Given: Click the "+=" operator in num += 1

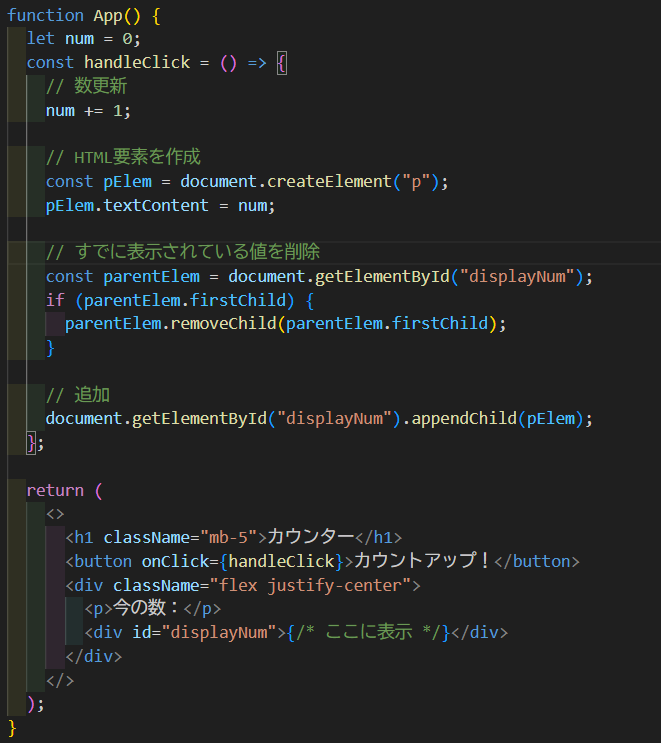Looking at the screenshot, I should 94,110.
